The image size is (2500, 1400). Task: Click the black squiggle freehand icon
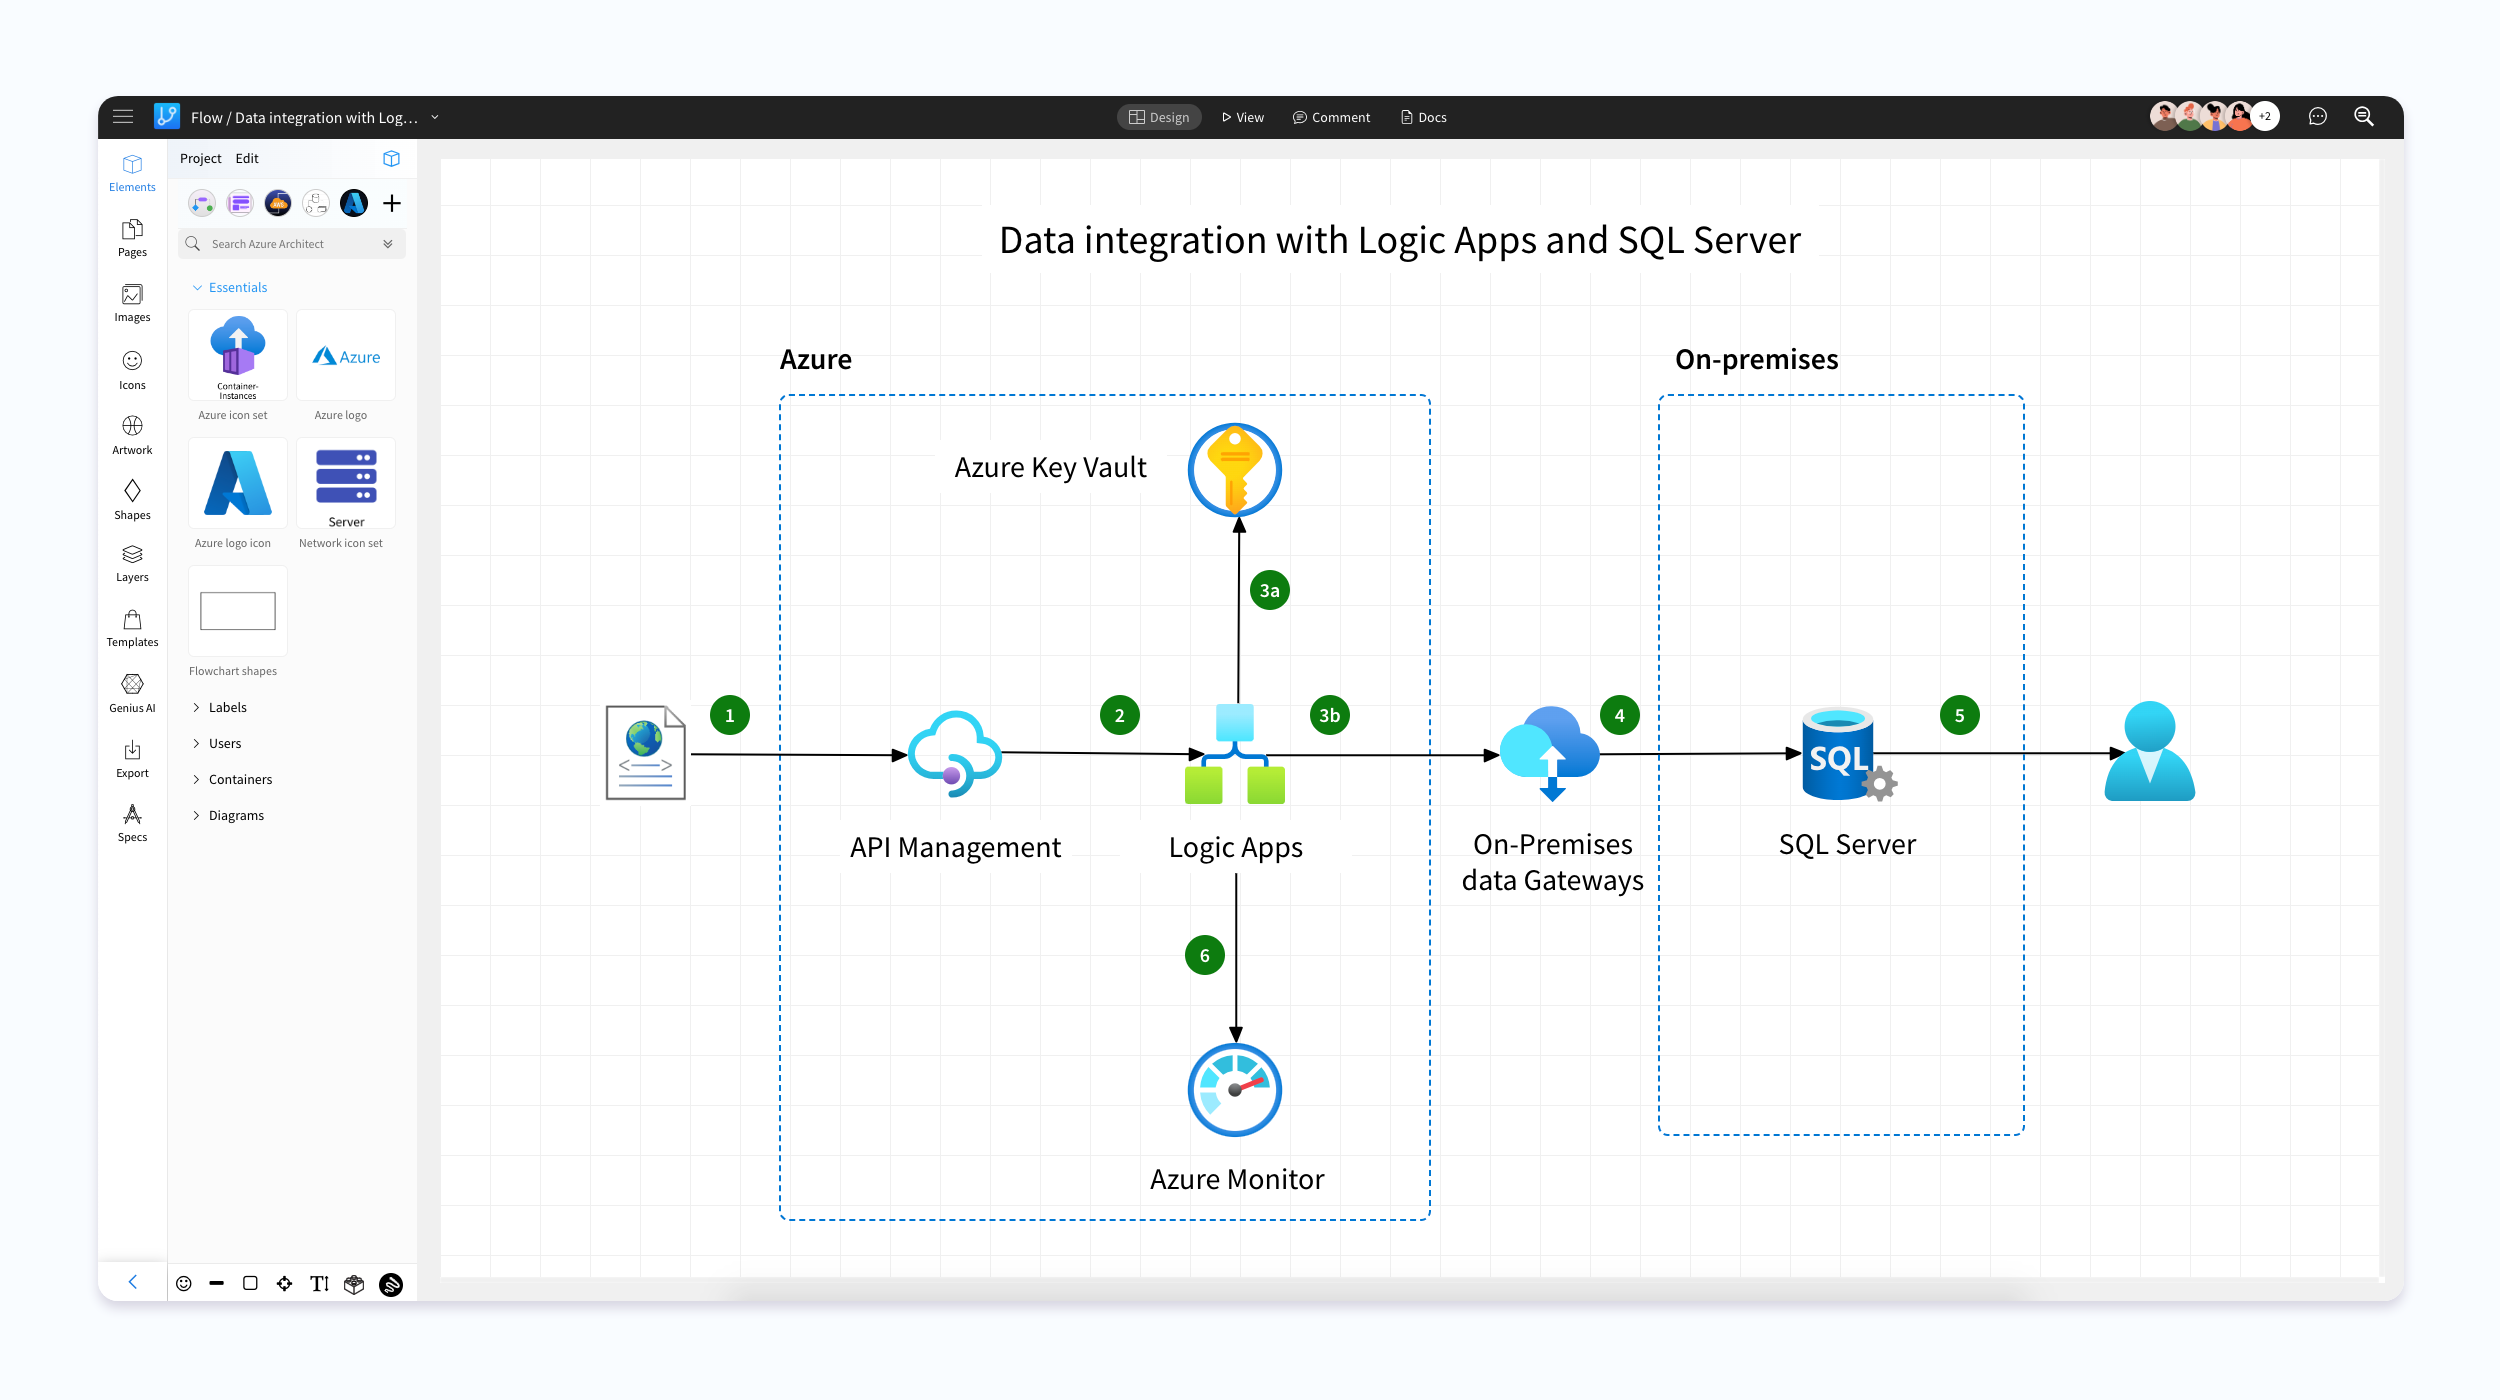(x=391, y=1285)
